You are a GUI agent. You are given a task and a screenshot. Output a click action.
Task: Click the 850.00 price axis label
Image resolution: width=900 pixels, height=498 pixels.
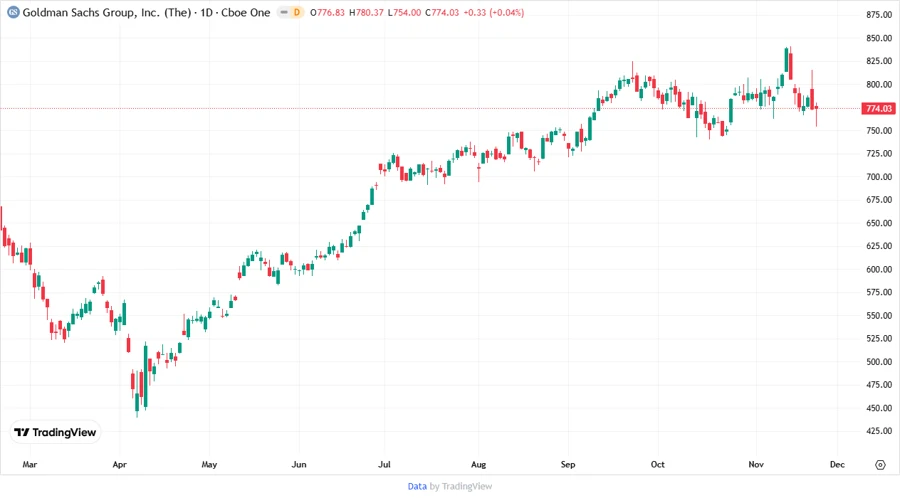pos(879,38)
